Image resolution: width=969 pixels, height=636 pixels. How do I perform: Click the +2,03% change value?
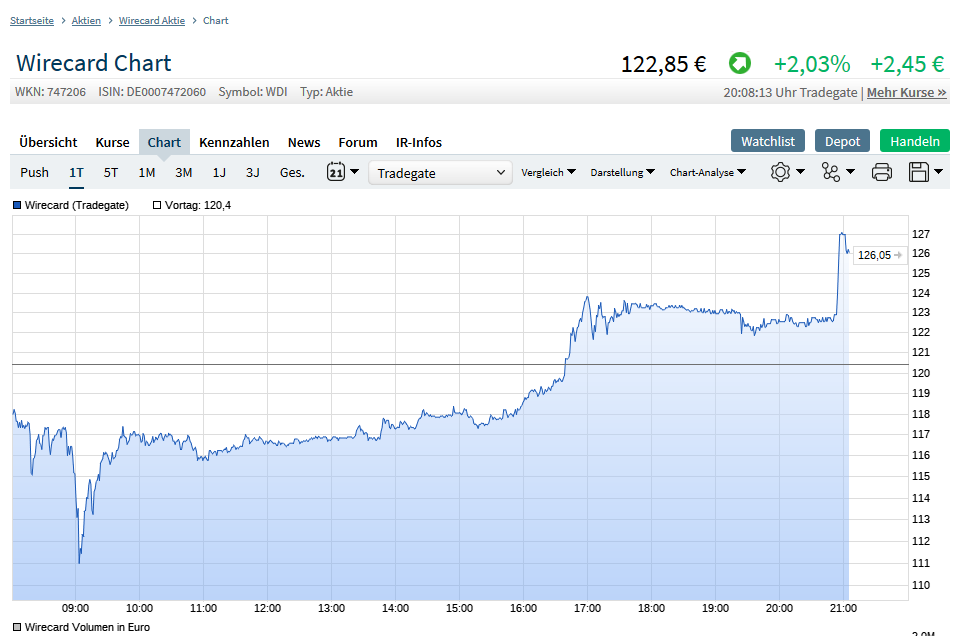(x=812, y=64)
